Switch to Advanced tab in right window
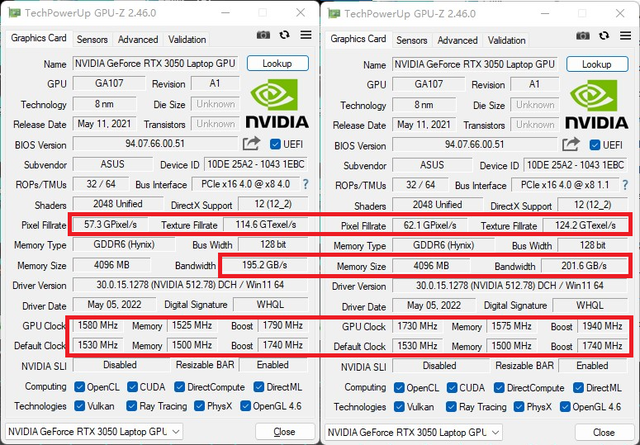640x445 pixels. 458,40
